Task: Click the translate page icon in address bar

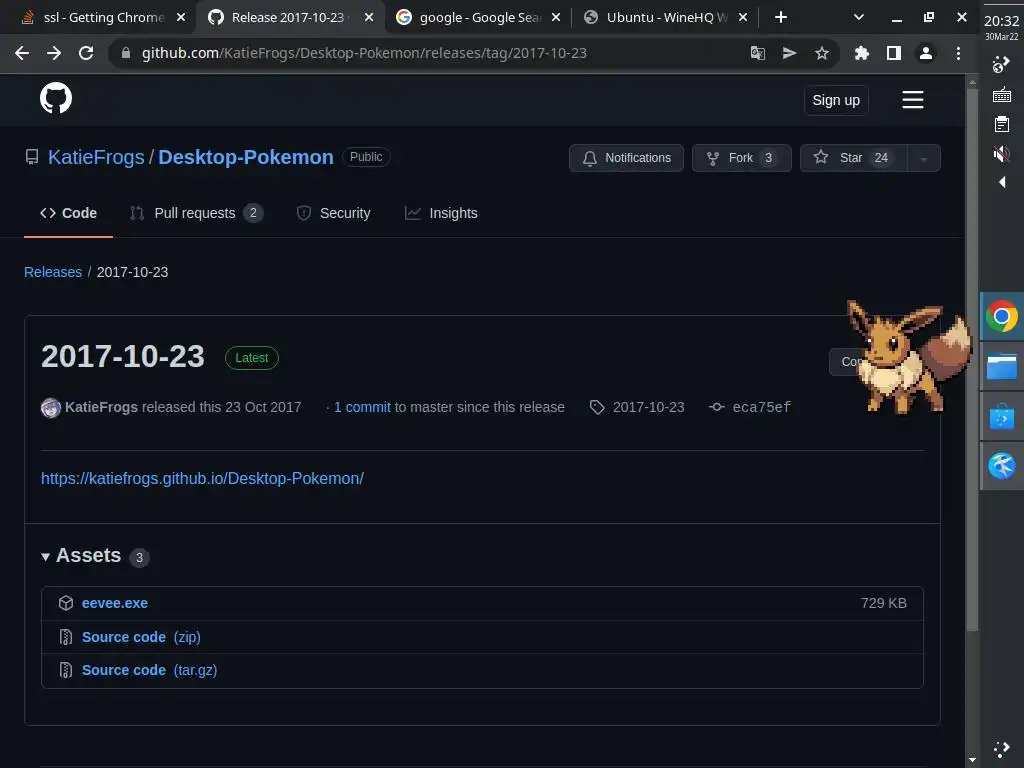Action: (758, 53)
